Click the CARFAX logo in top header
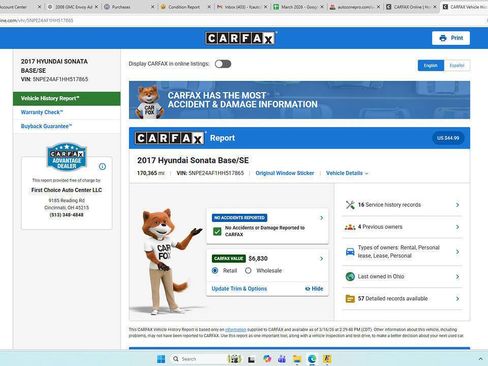 [x=241, y=38]
